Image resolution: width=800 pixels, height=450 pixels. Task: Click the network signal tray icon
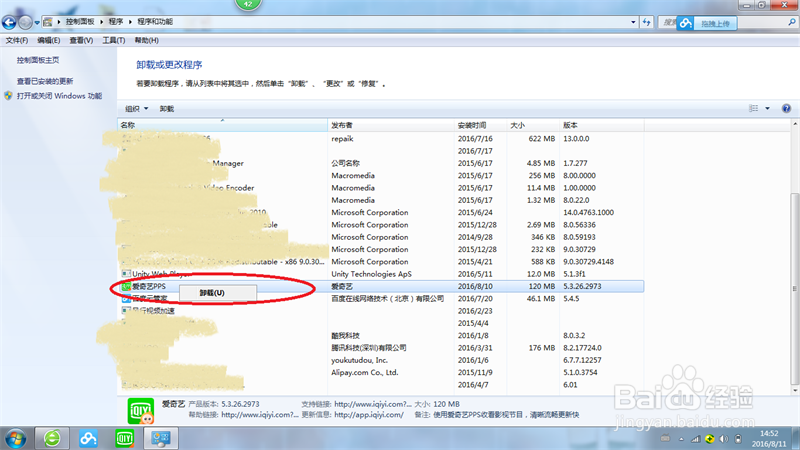(x=695, y=439)
